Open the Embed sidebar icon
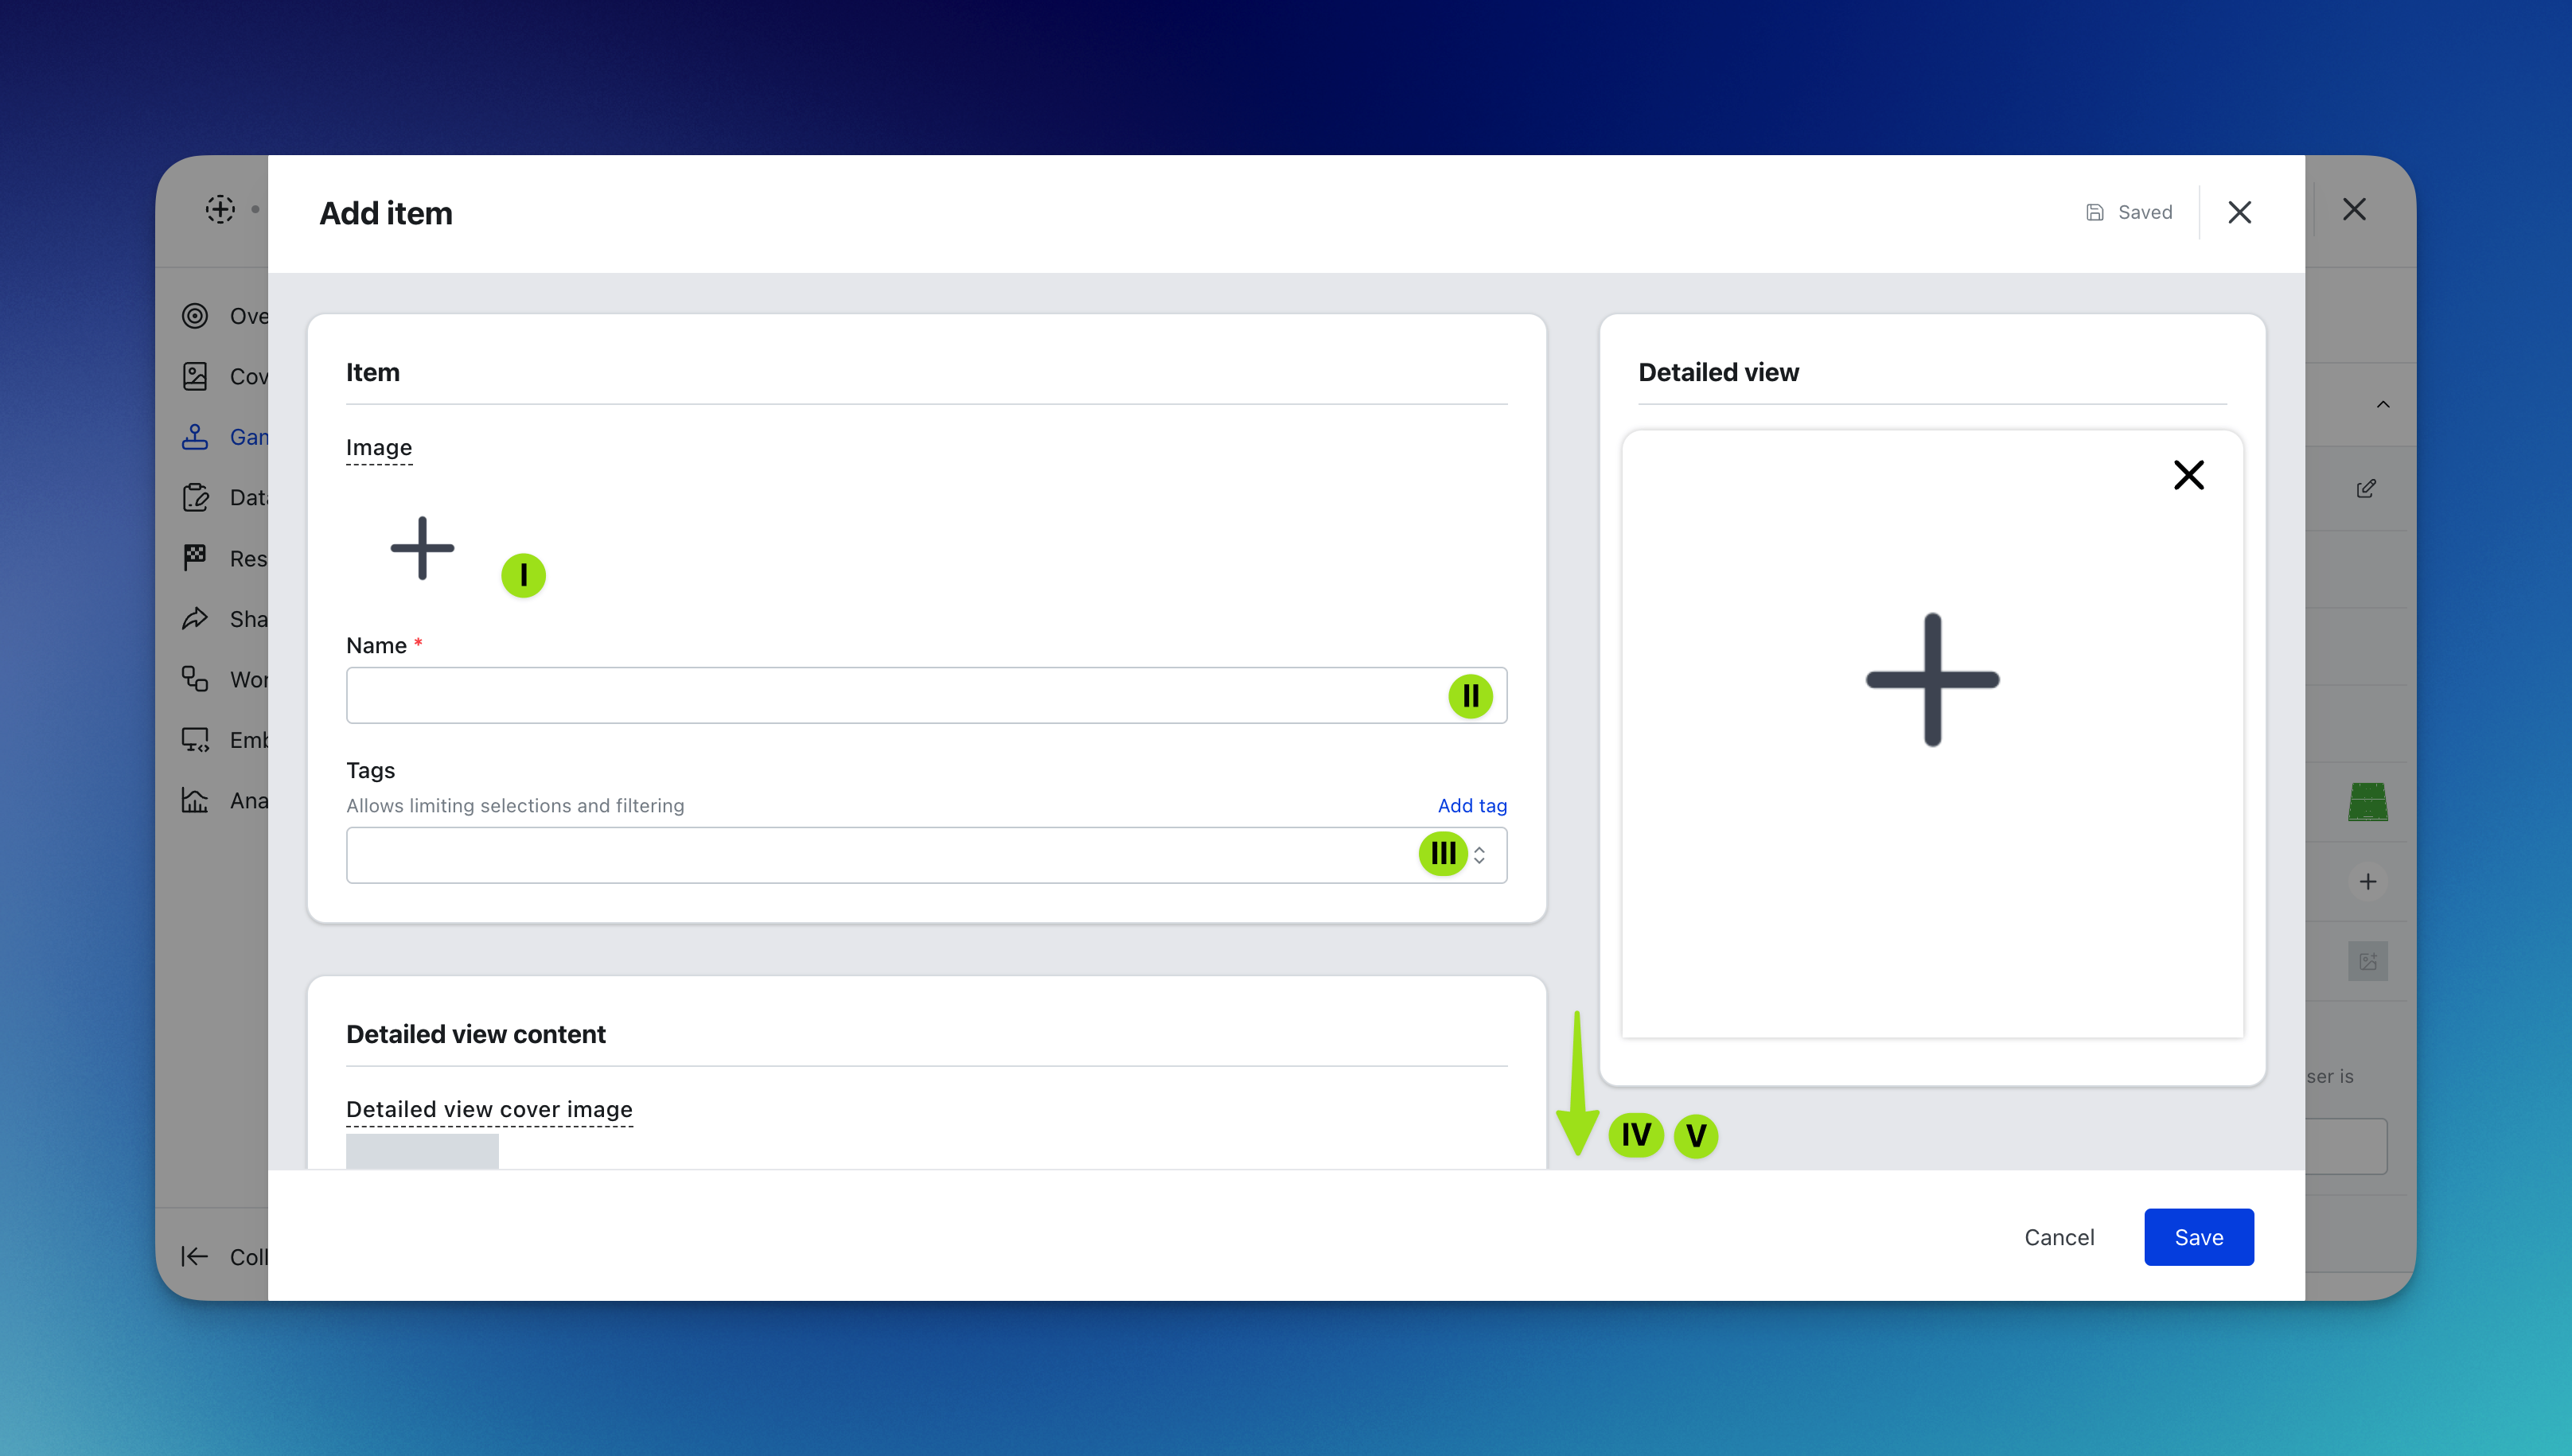Image resolution: width=2572 pixels, height=1456 pixels. click(195, 740)
